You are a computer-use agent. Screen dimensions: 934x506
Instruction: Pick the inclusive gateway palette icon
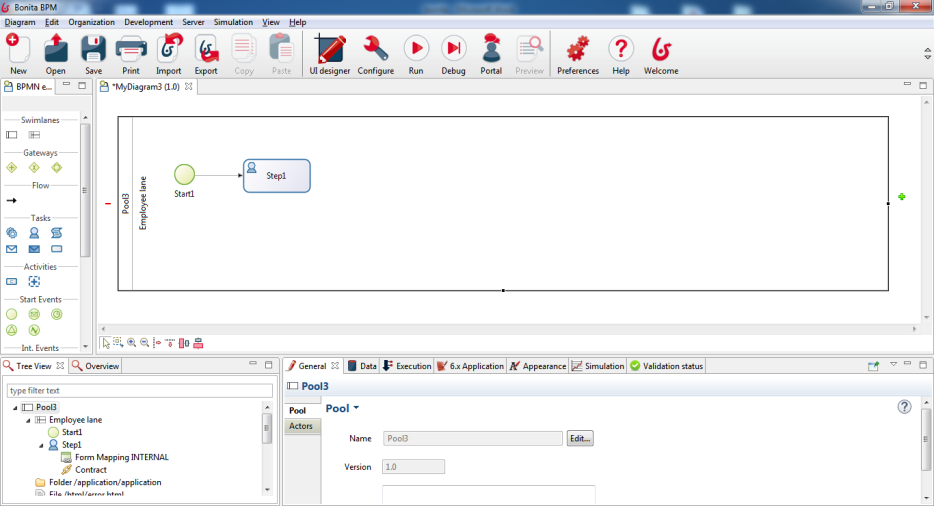(x=57, y=167)
